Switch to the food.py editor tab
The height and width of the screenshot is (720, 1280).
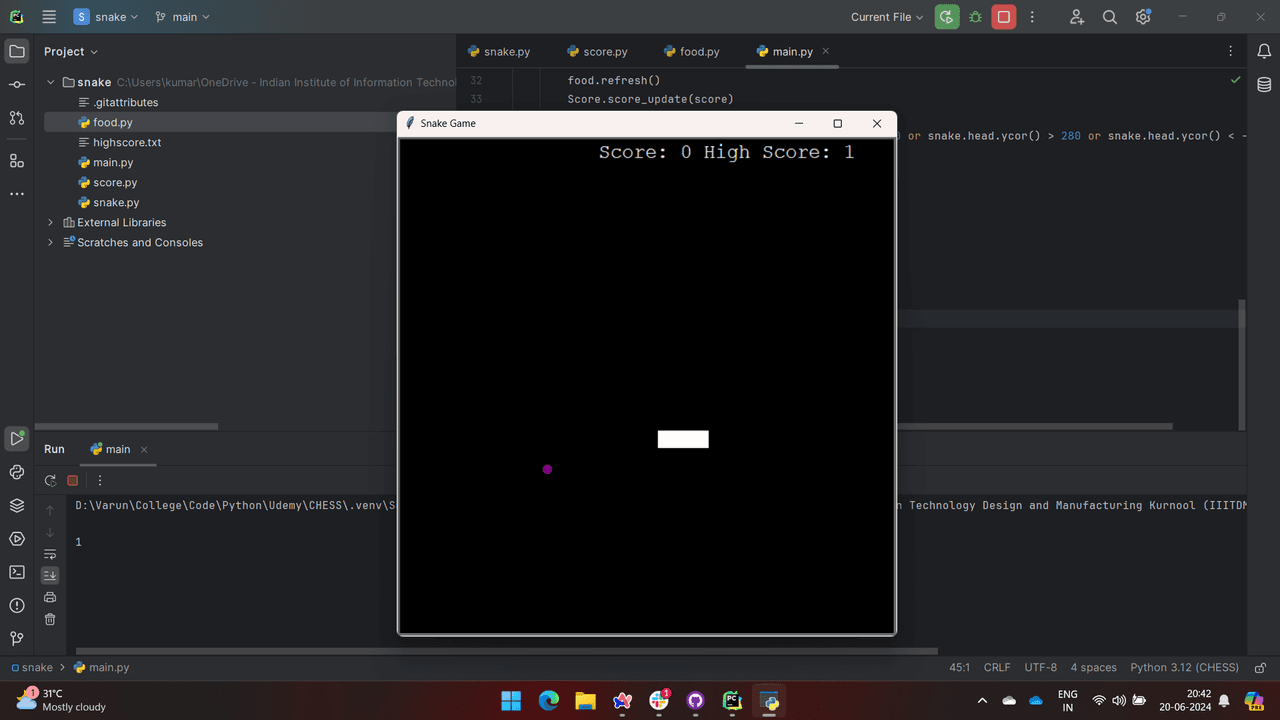pyautogui.click(x=691, y=51)
